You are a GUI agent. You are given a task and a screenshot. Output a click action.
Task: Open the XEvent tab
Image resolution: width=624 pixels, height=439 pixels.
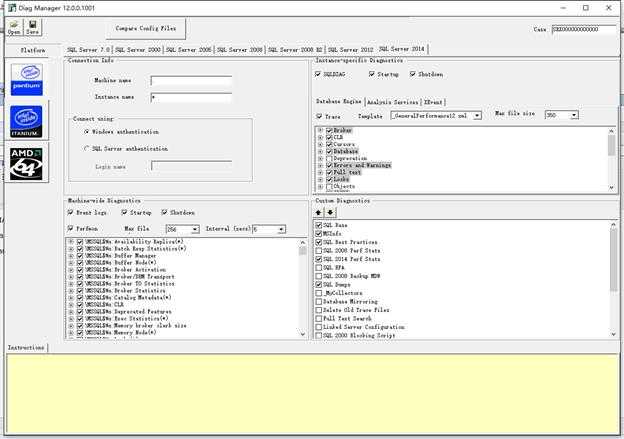433,102
